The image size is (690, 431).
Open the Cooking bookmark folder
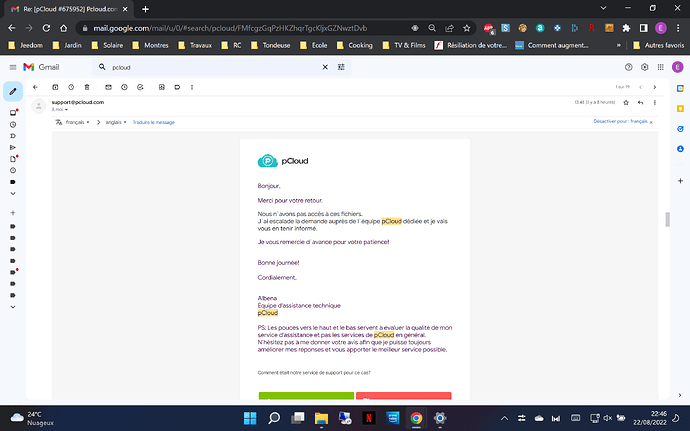pyautogui.click(x=355, y=45)
